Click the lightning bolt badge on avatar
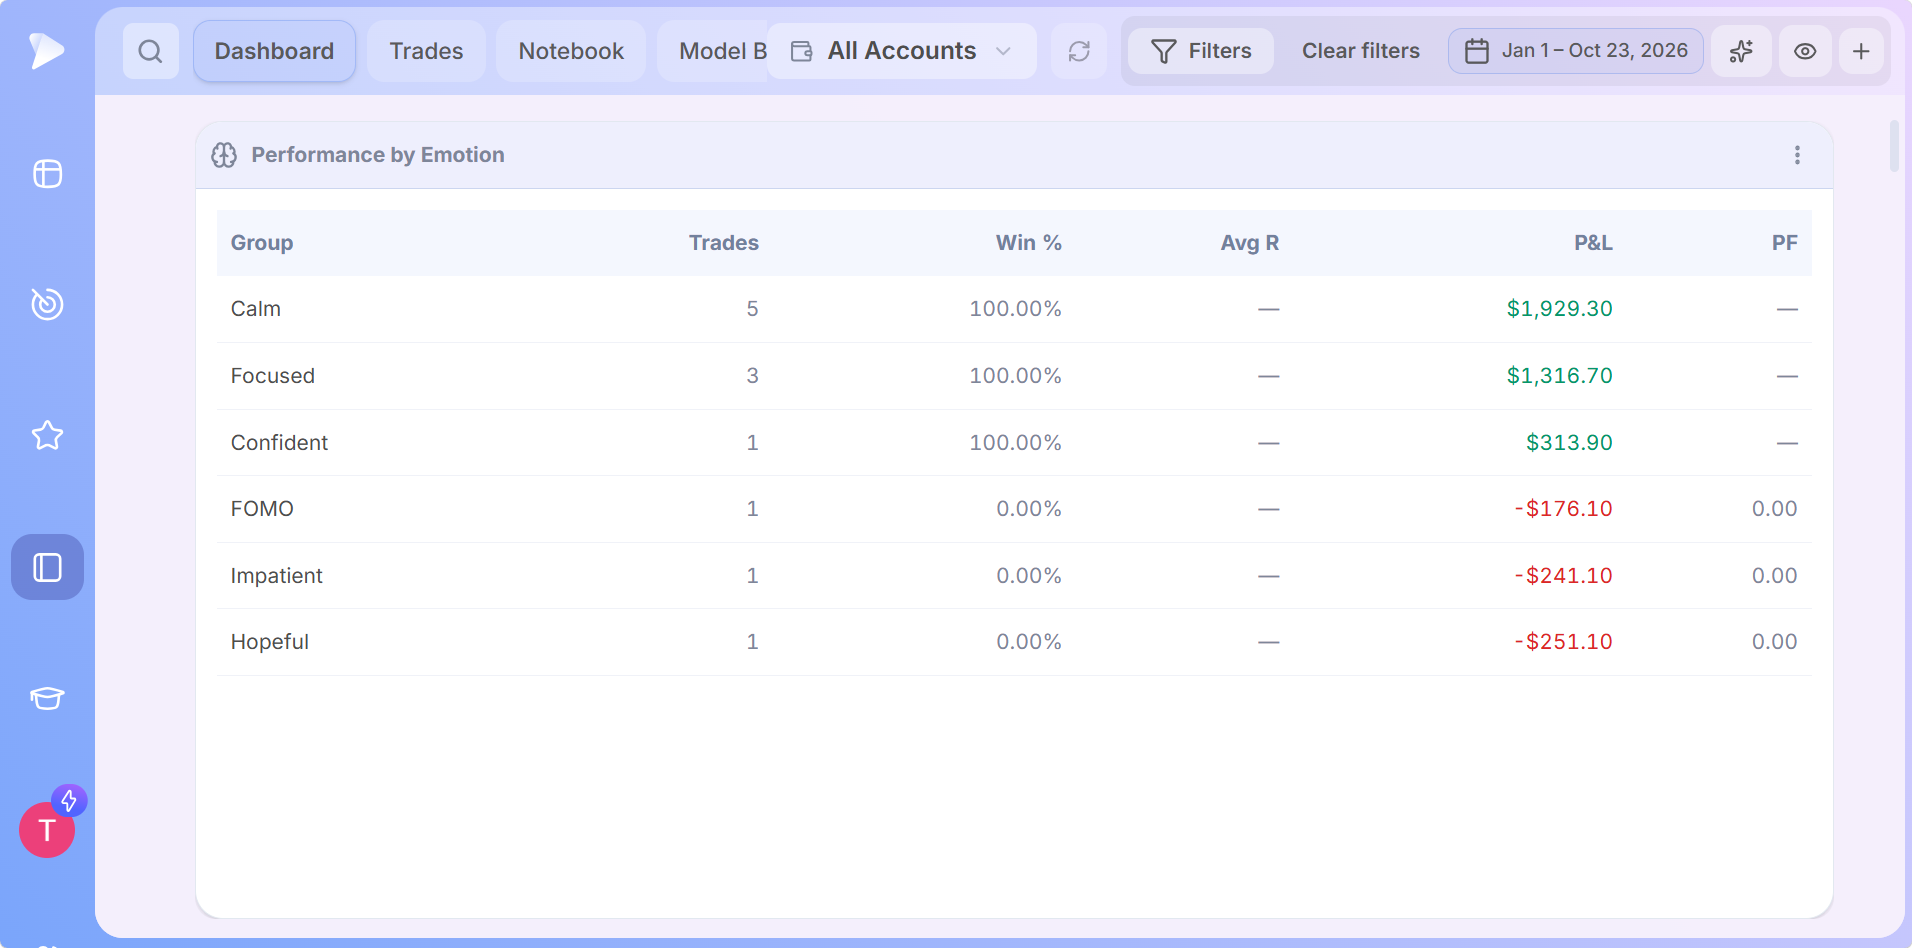 69,801
